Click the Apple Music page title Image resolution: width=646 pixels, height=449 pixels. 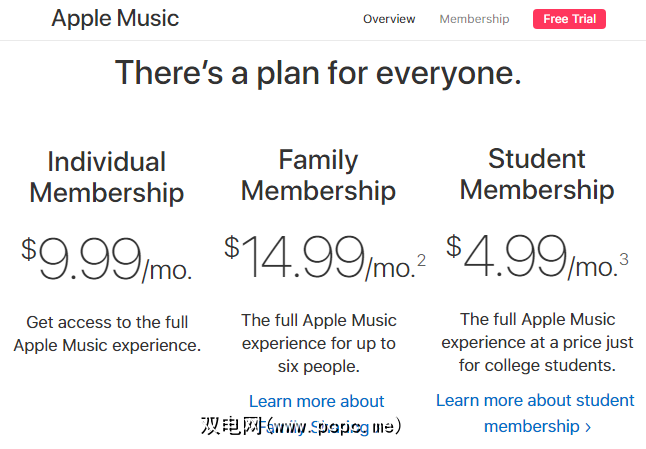[x=115, y=18]
